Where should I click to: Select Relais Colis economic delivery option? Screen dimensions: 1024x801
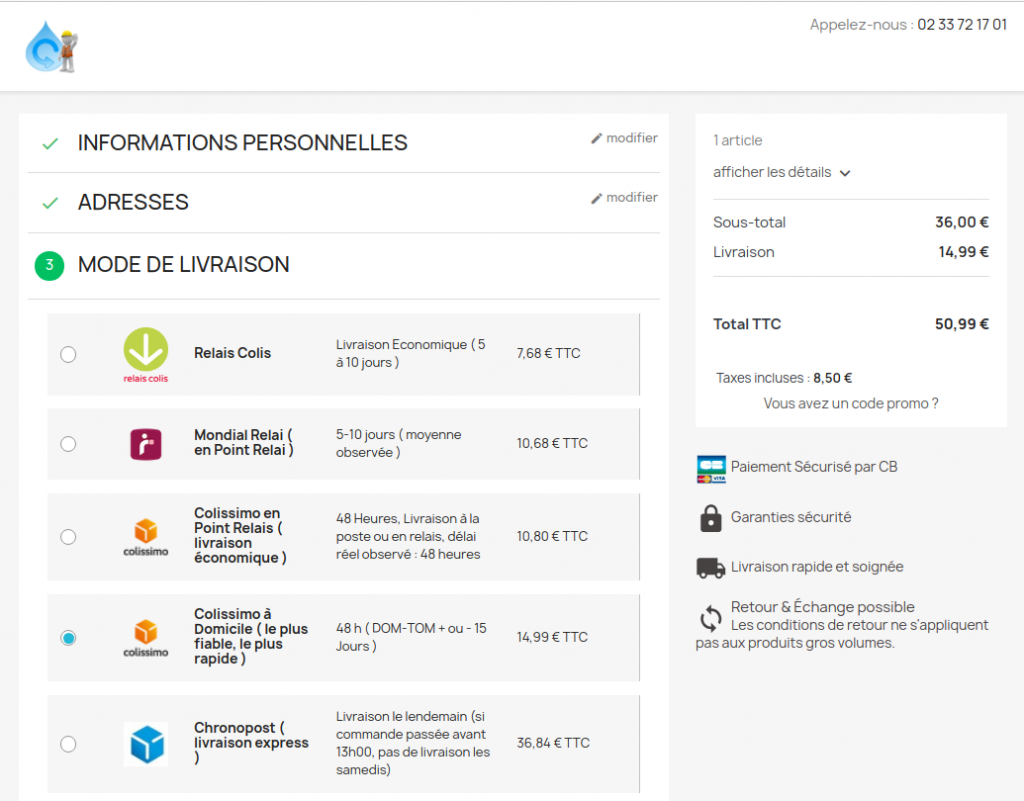[x=68, y=353]
